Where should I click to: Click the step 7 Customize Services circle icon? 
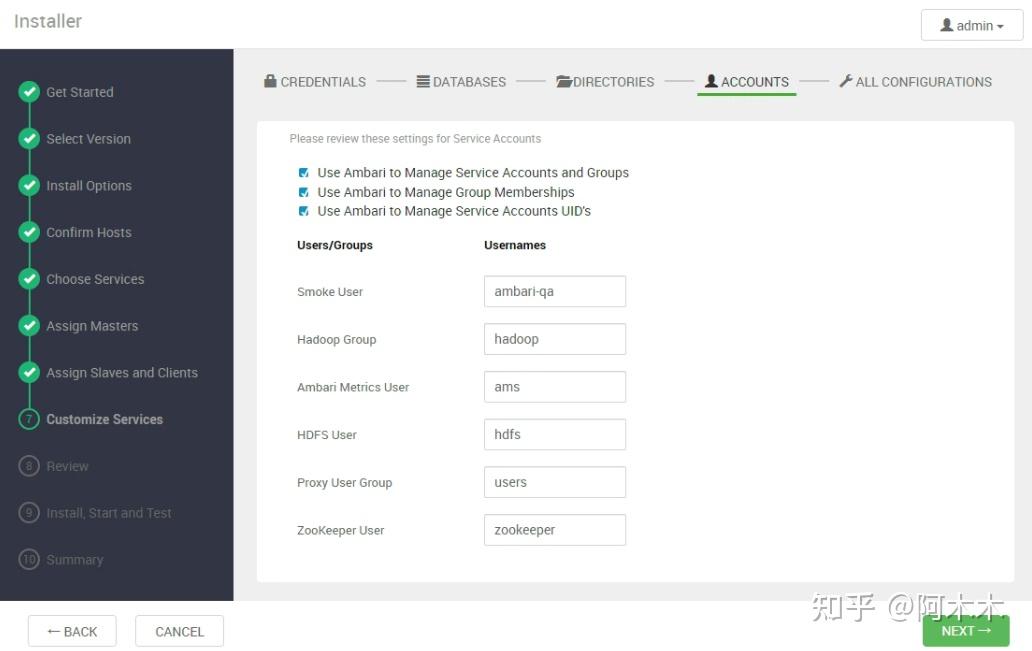[29, 419]
